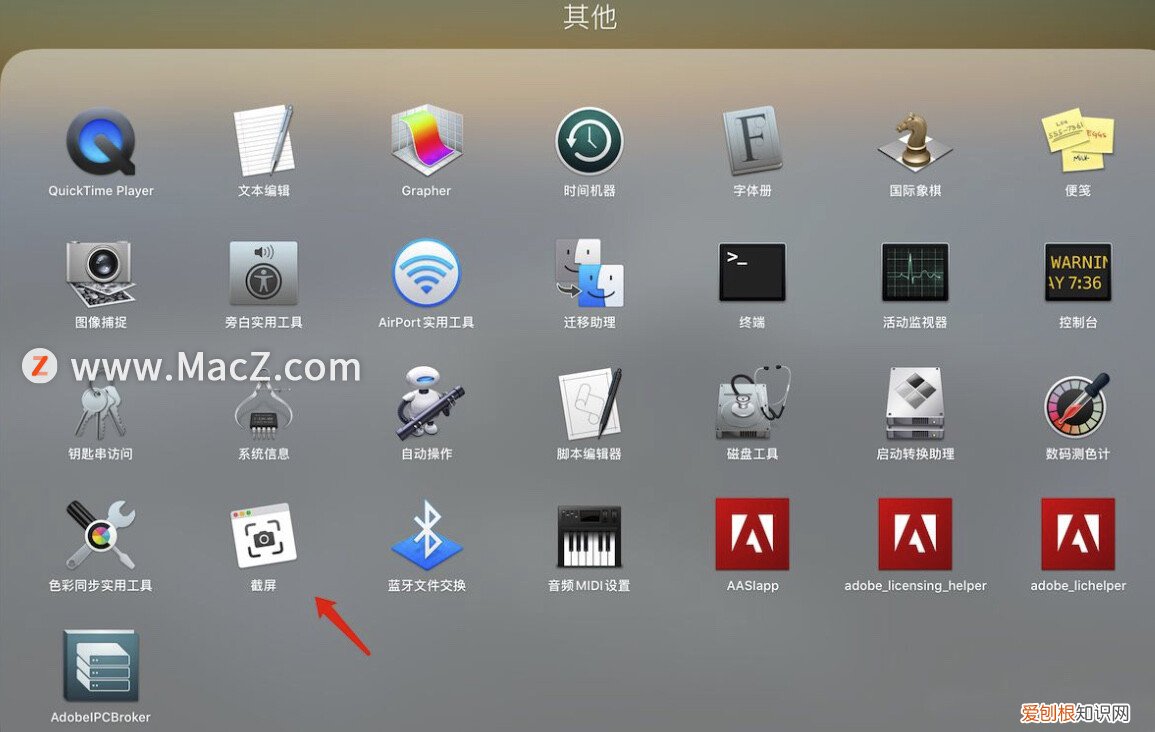Open the AdobeIPCBroker app
The image size is (1155, 732).
point(100,667)
